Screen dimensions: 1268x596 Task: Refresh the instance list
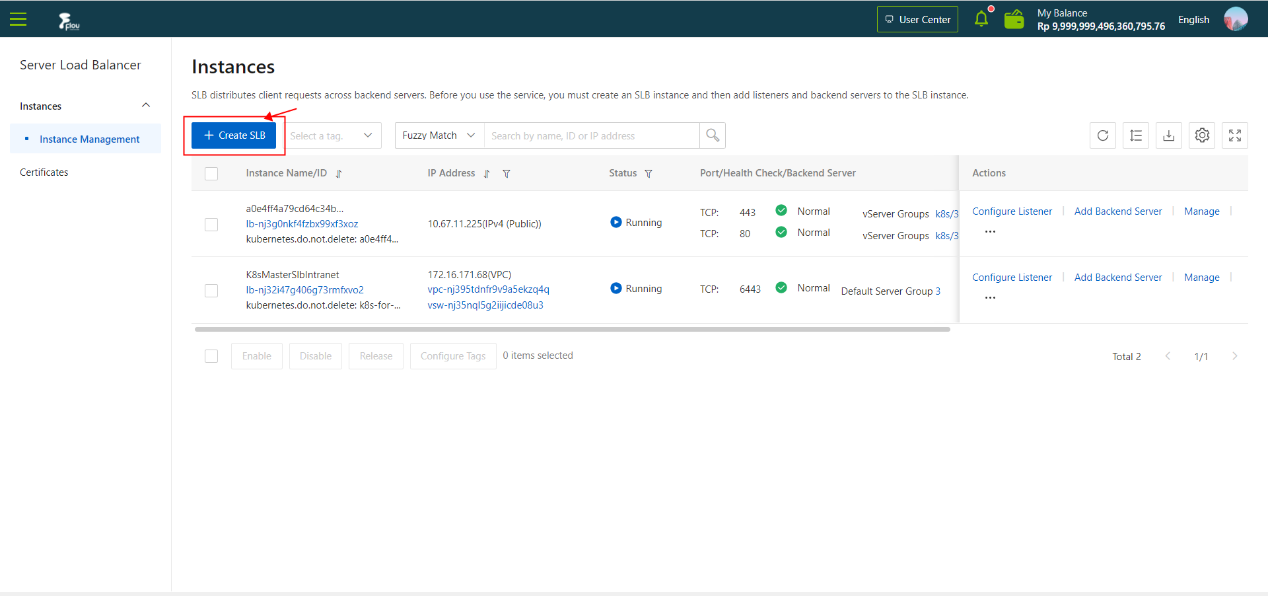[1103, 135]
